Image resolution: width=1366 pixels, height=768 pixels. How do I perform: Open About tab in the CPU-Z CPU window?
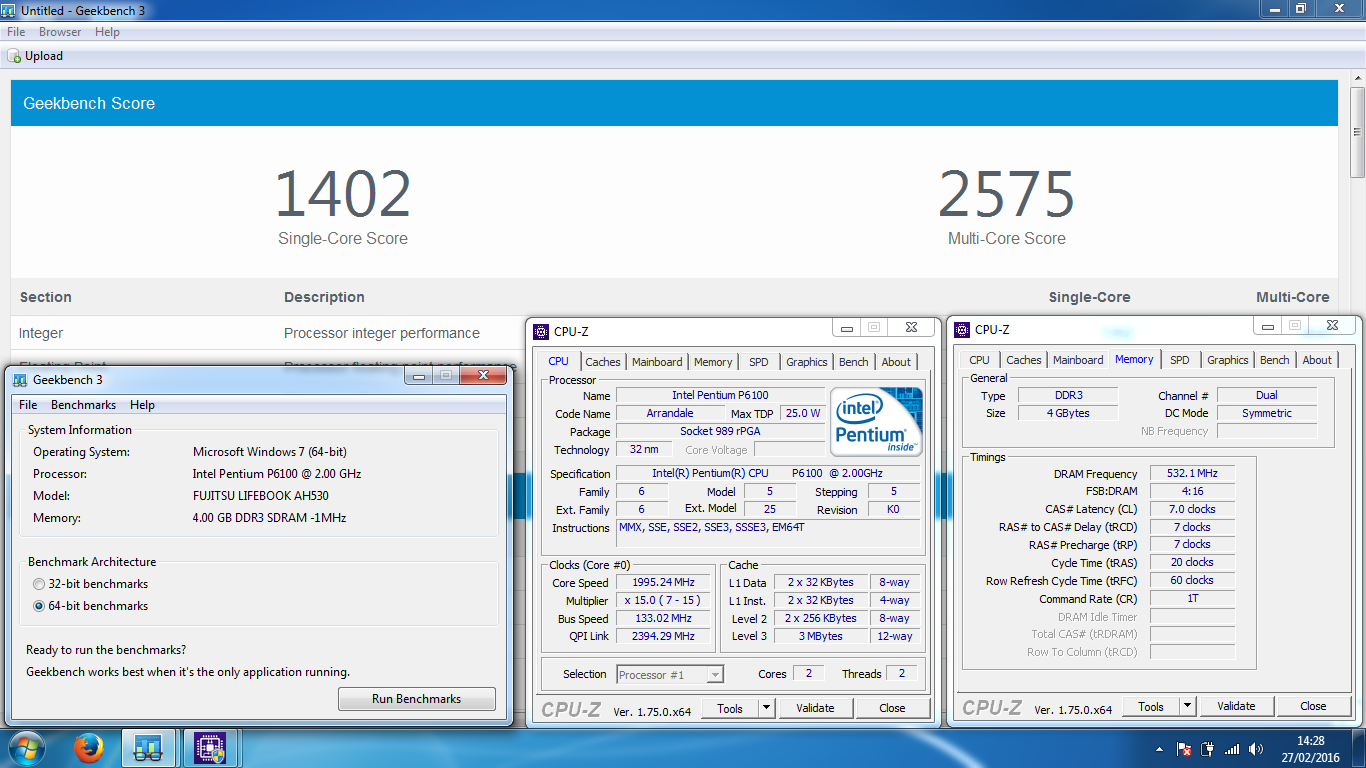[896, 362]
